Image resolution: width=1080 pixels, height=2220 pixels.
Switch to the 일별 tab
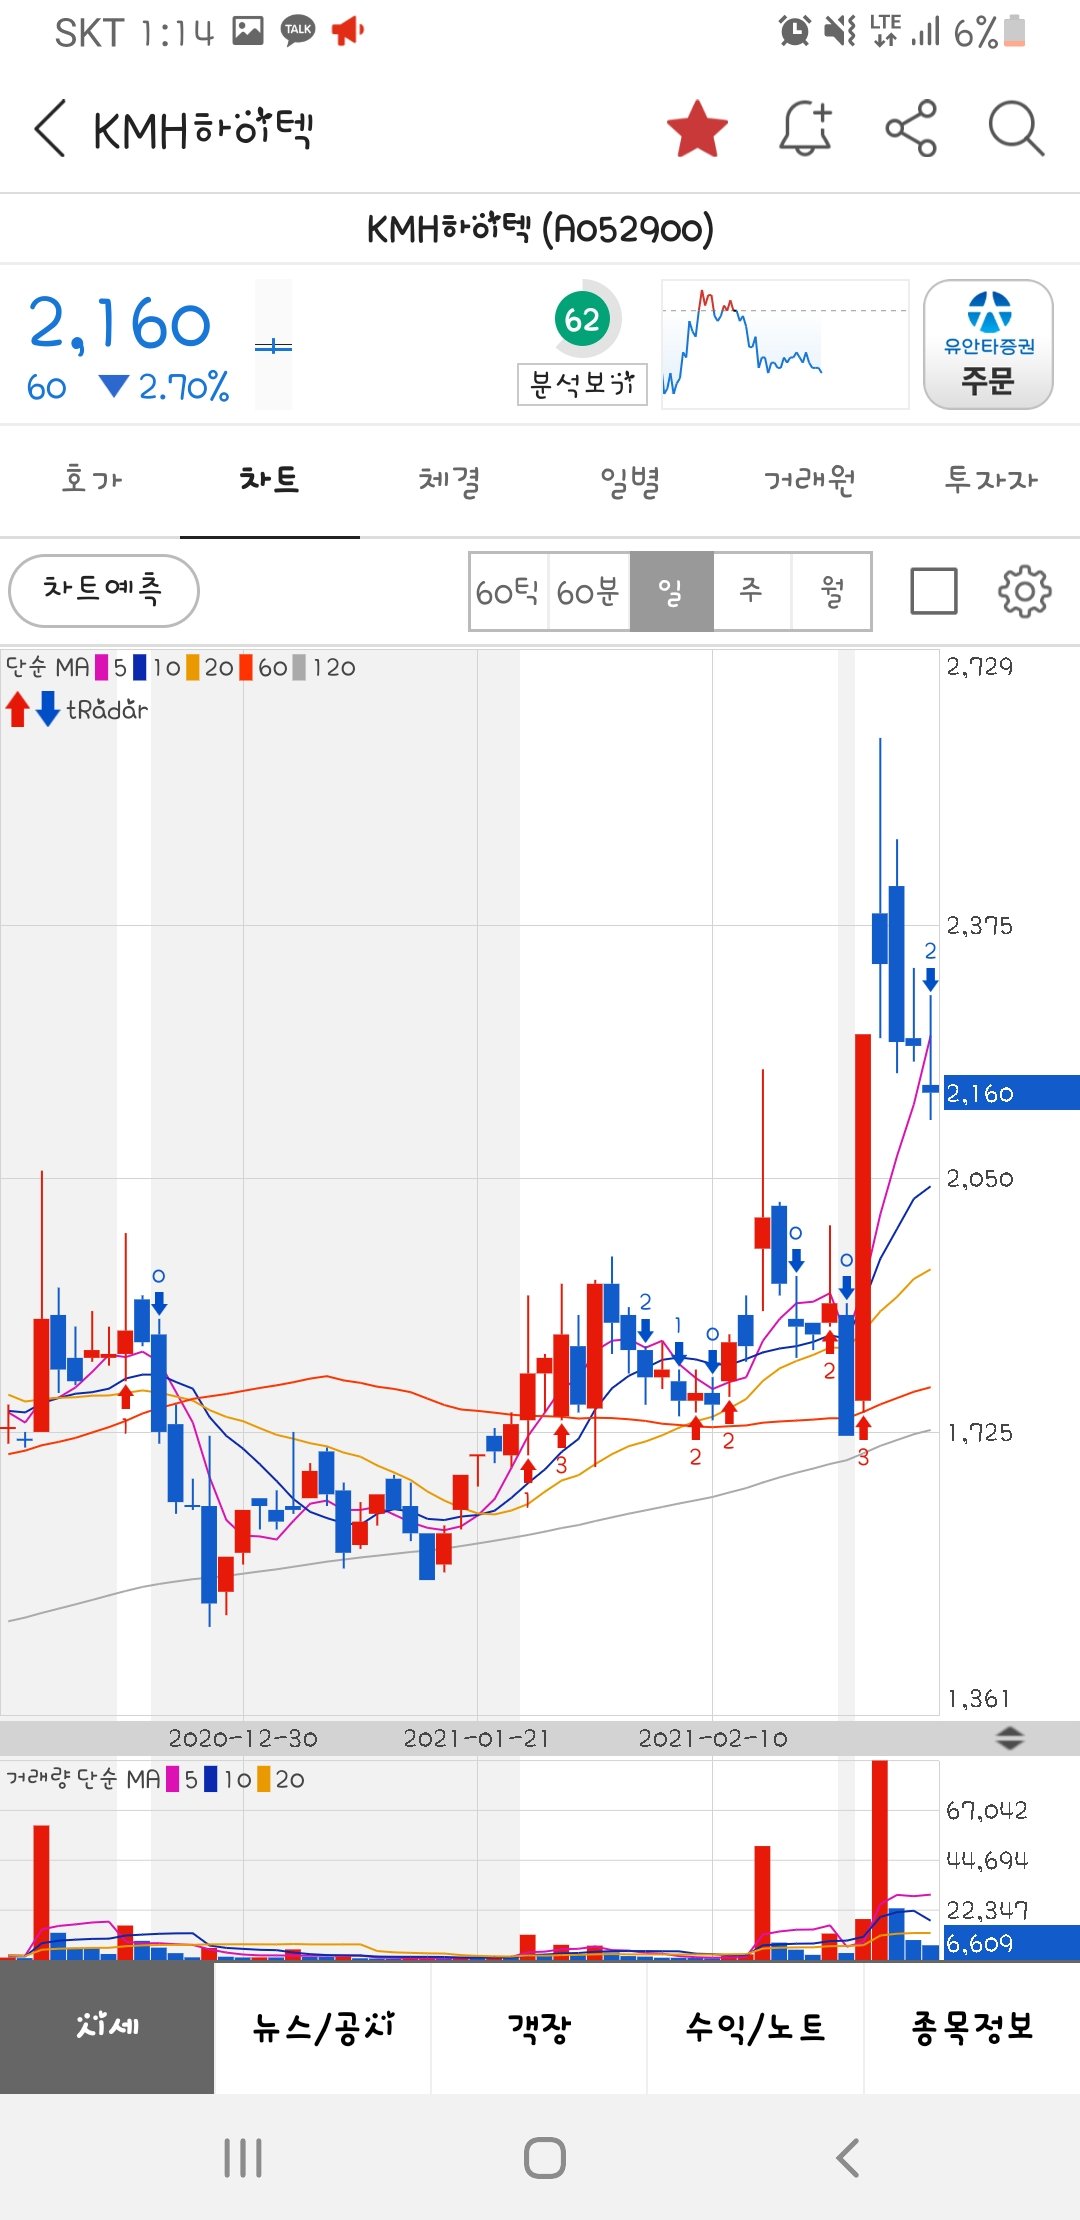pos(630,481)
